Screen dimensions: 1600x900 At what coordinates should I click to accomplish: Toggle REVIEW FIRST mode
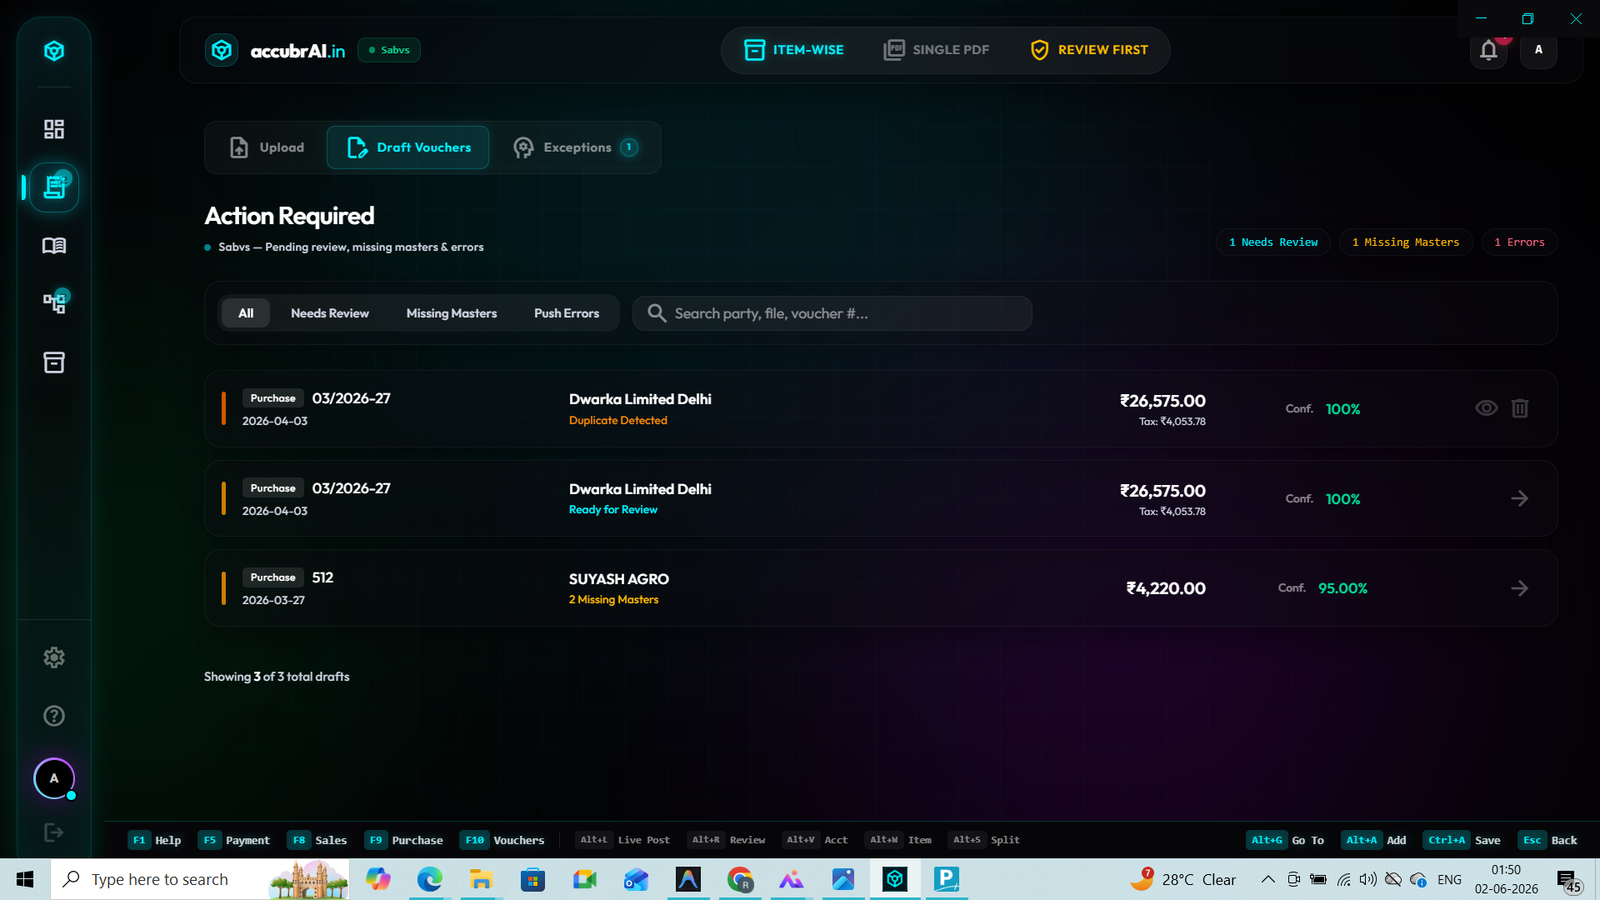tap(1089, 50)
